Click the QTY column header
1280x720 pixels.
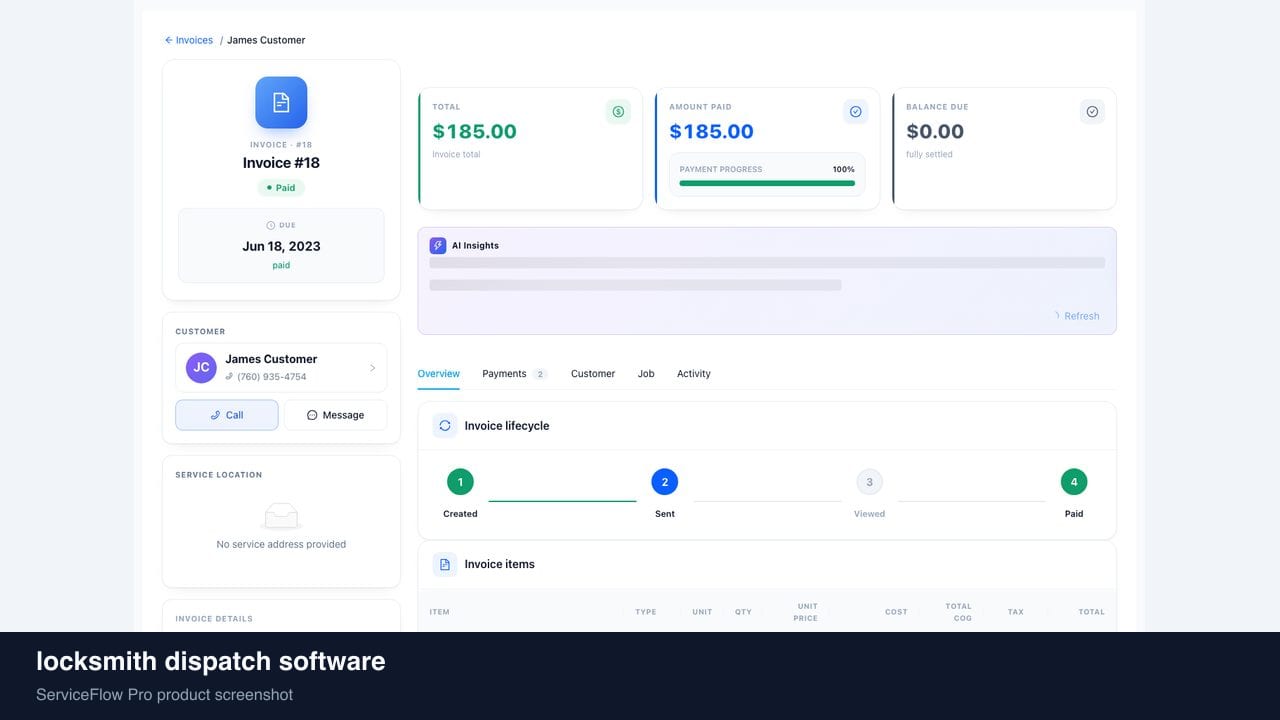point(743,612)
